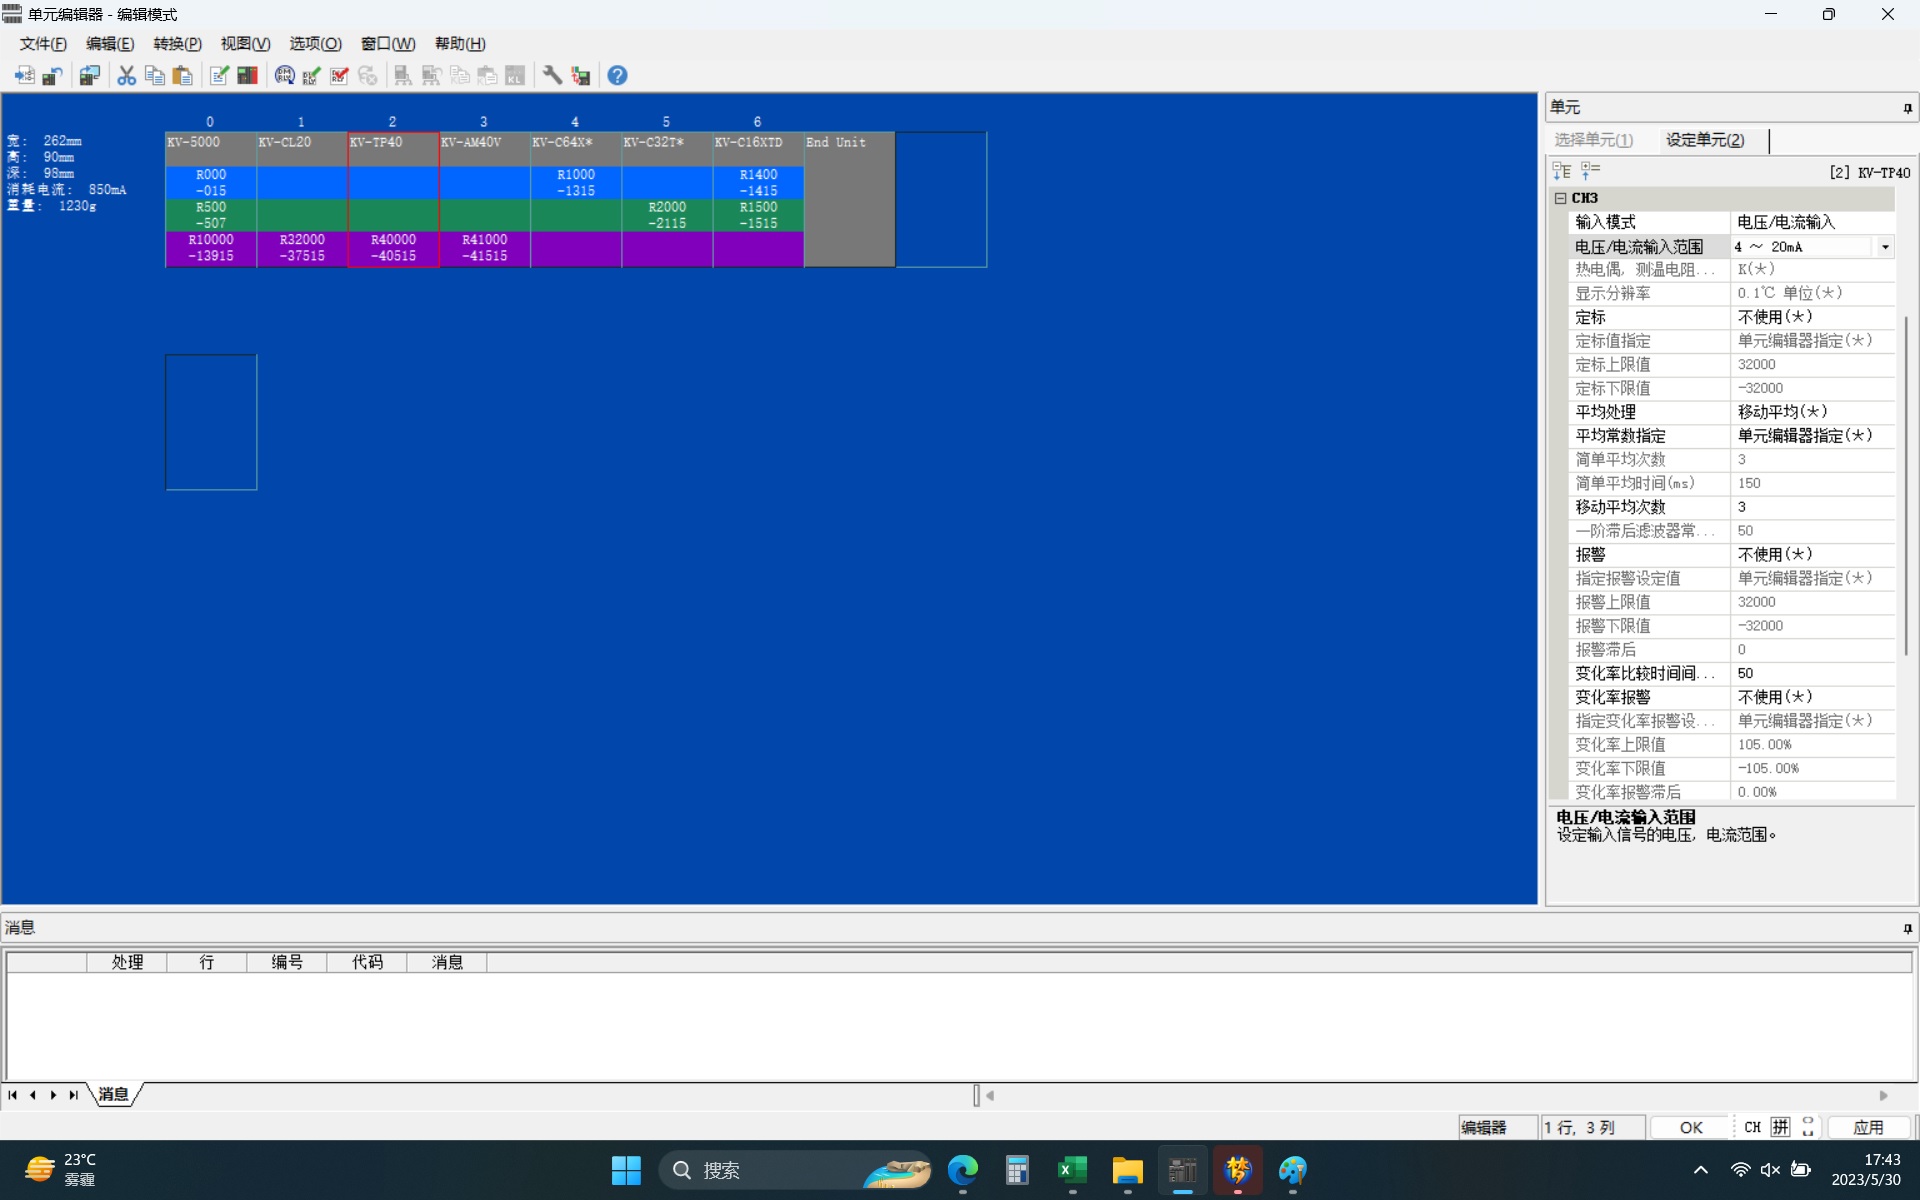Viewport: 1920px width, 1200px height.
Task: Open the 4~20mA input range dropdown
Action: click(x=1885, y=247)
